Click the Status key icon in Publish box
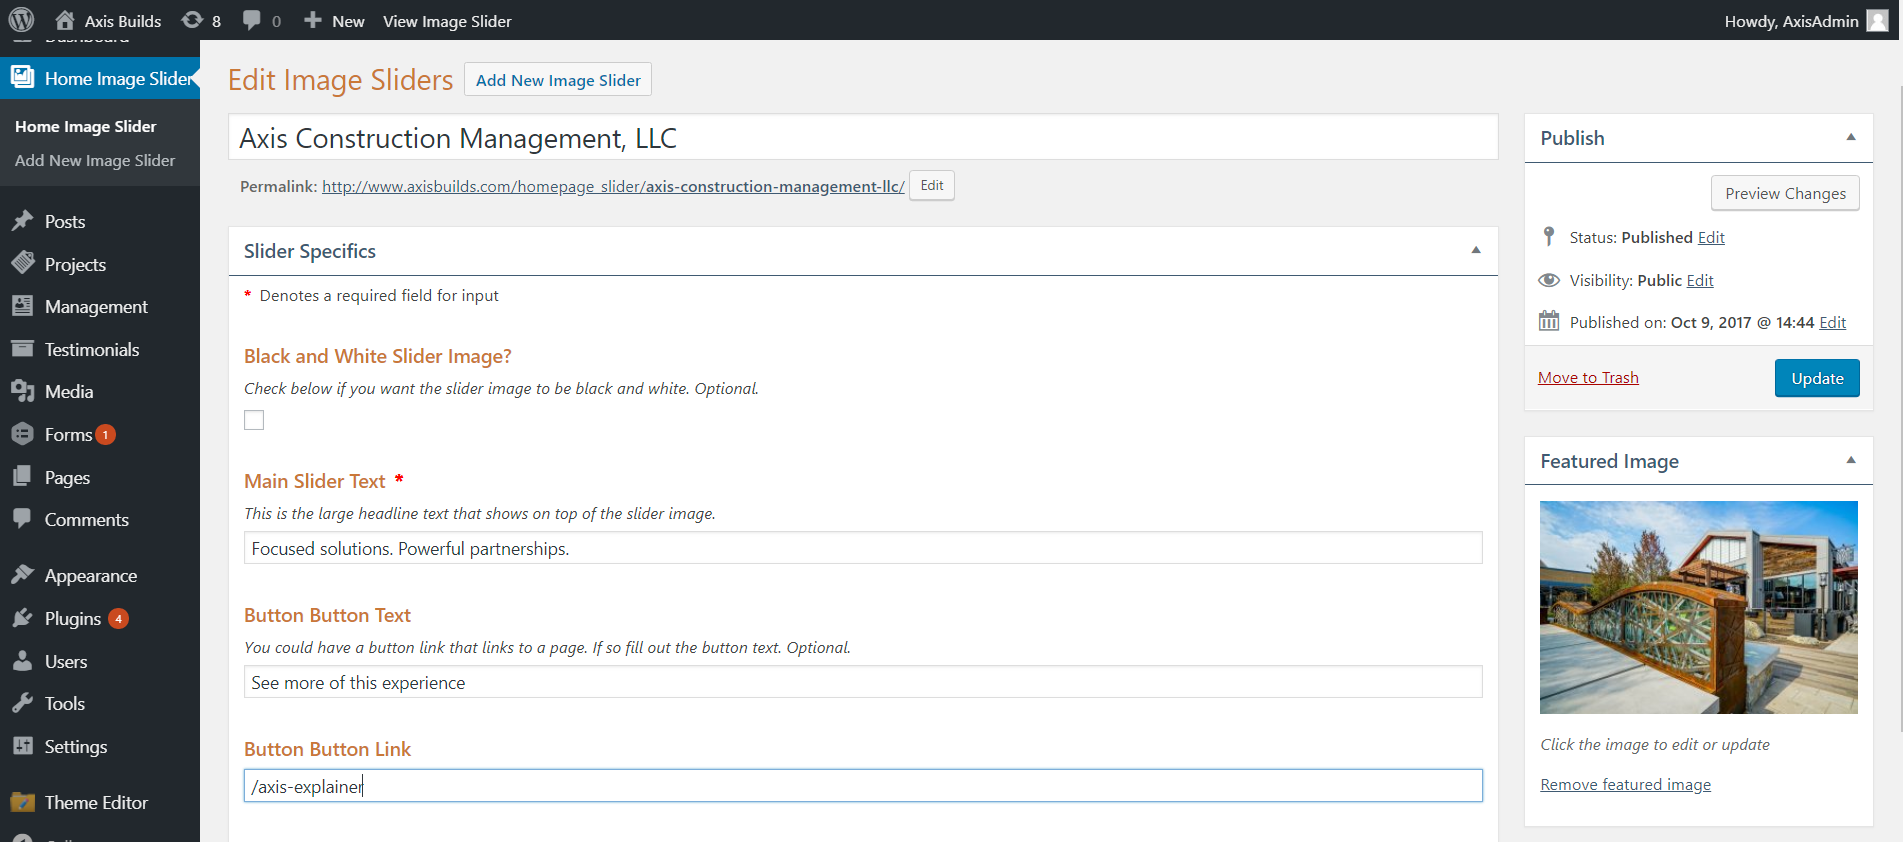The image size is (1903, 842). tap(1549, 237)
